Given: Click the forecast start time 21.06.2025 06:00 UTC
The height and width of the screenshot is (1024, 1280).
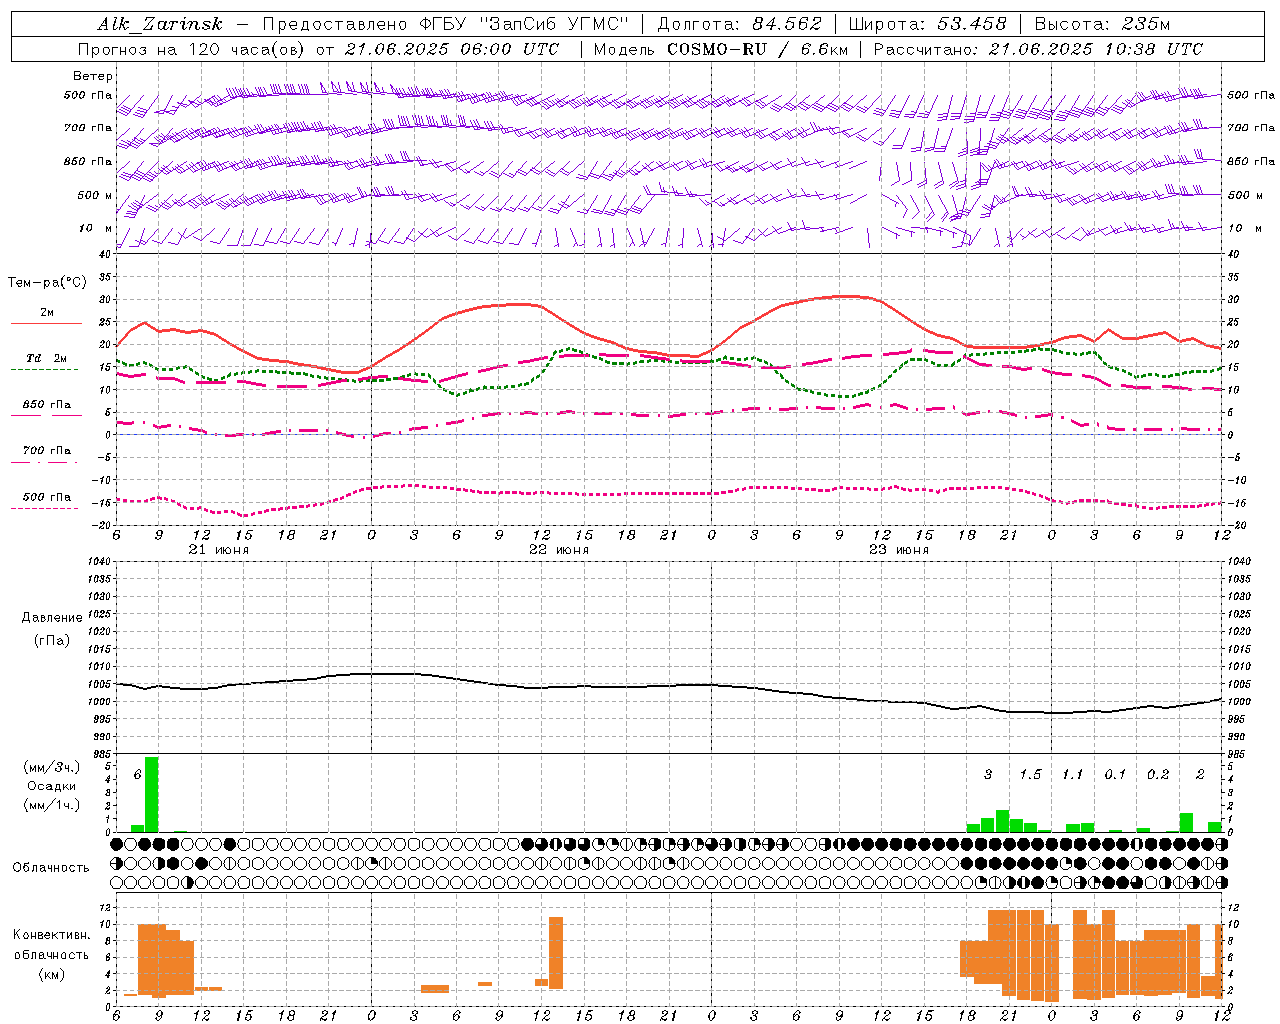Looking at the screenshot, I should [452, 49].
